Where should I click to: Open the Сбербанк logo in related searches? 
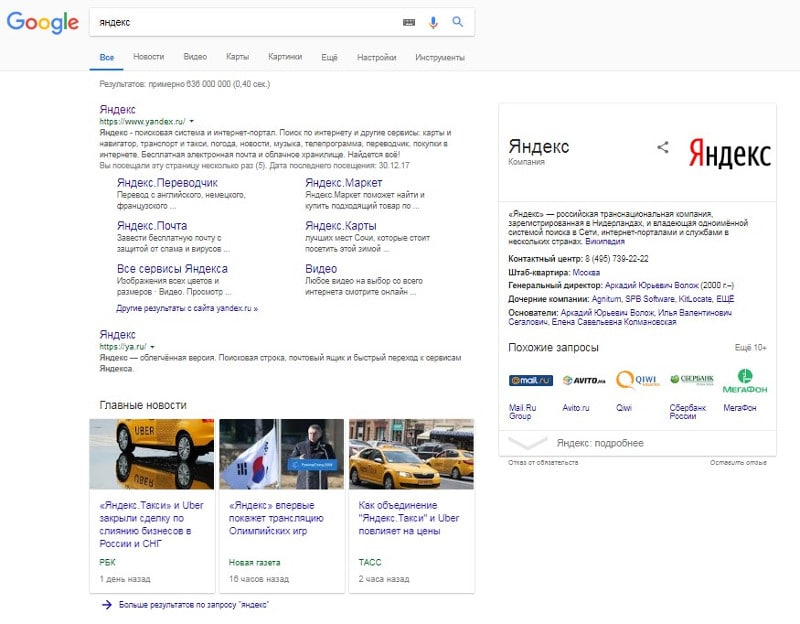click(x=692, y=380)
